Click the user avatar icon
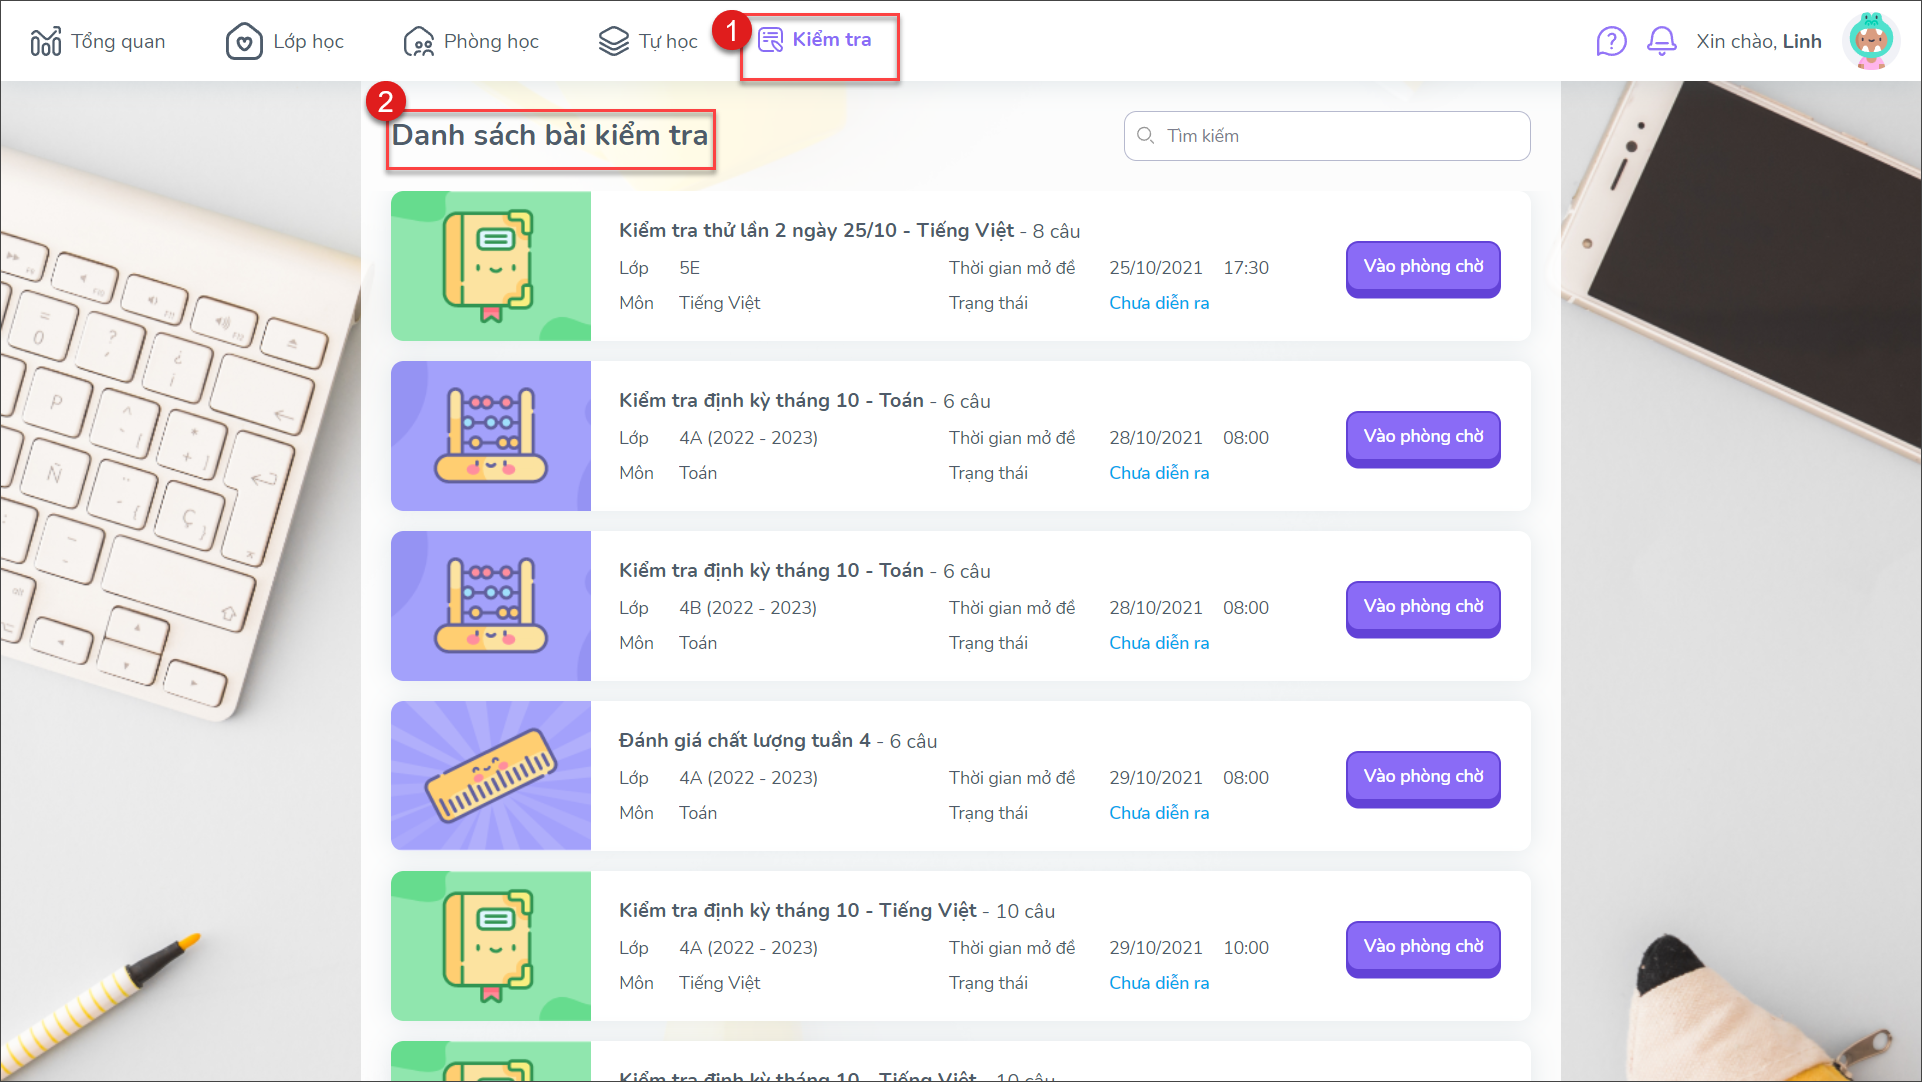 click(1870, 41)
